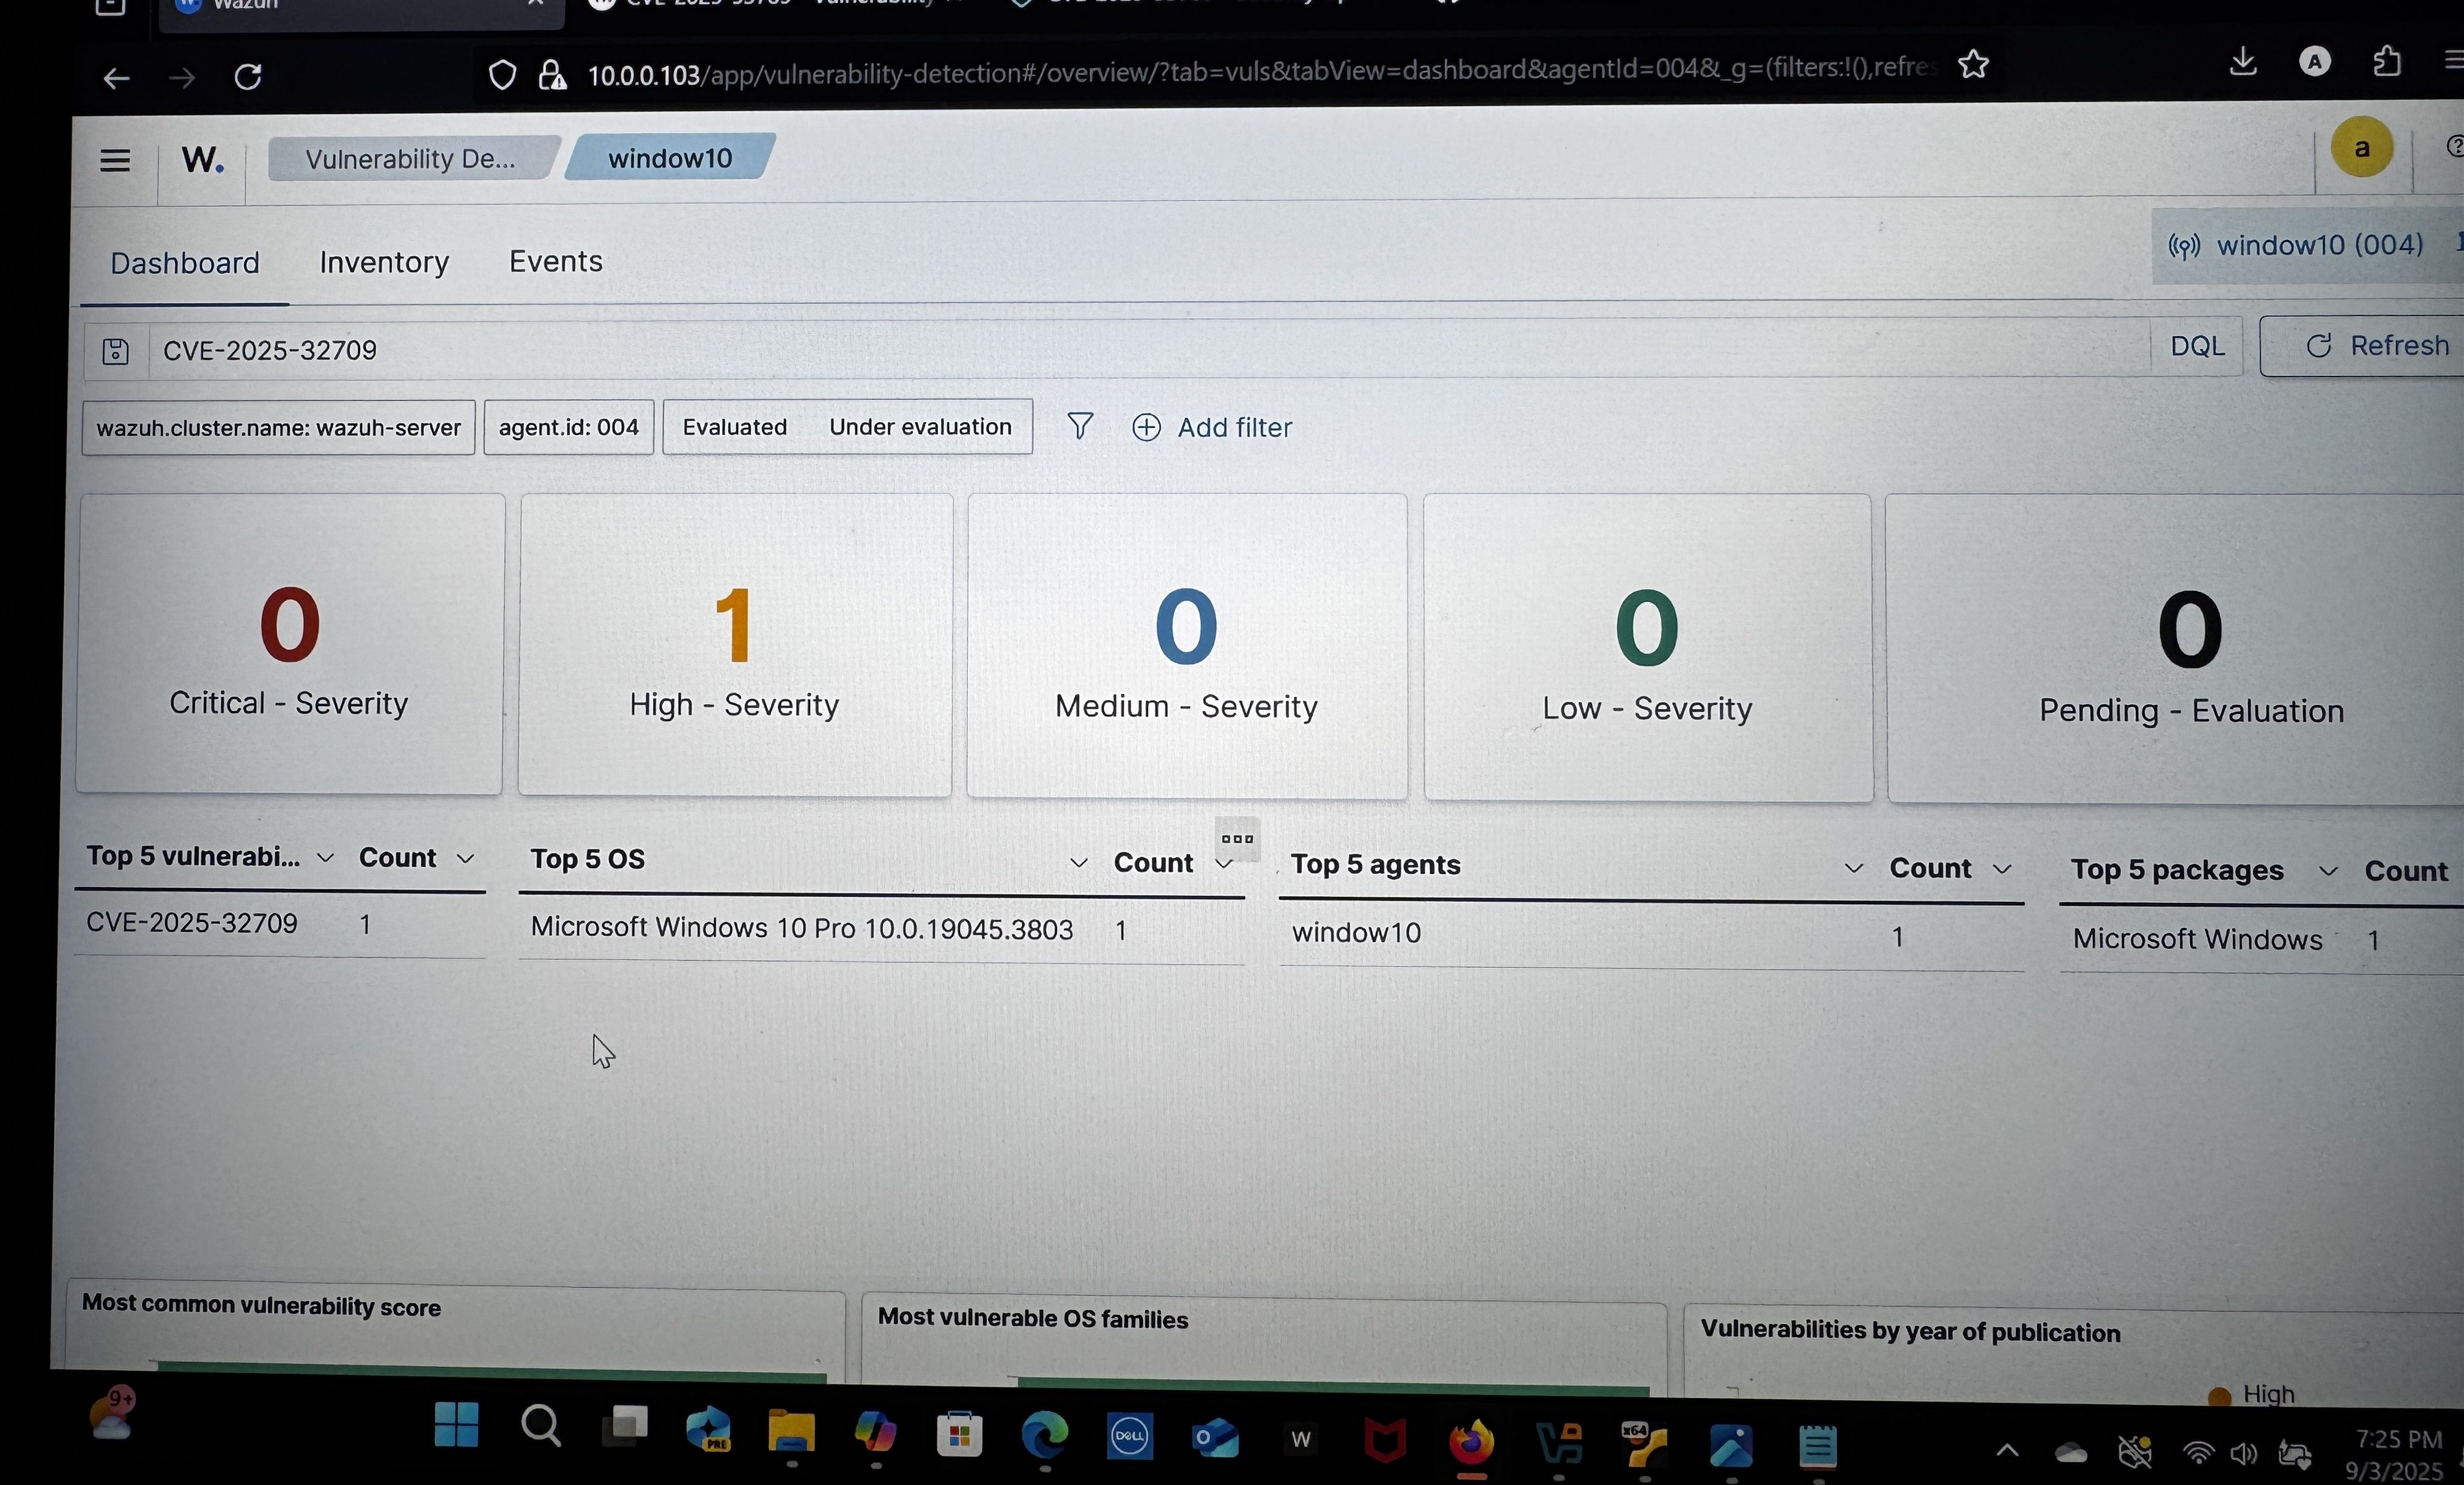Click the Low - Severity metric card

1647,648
